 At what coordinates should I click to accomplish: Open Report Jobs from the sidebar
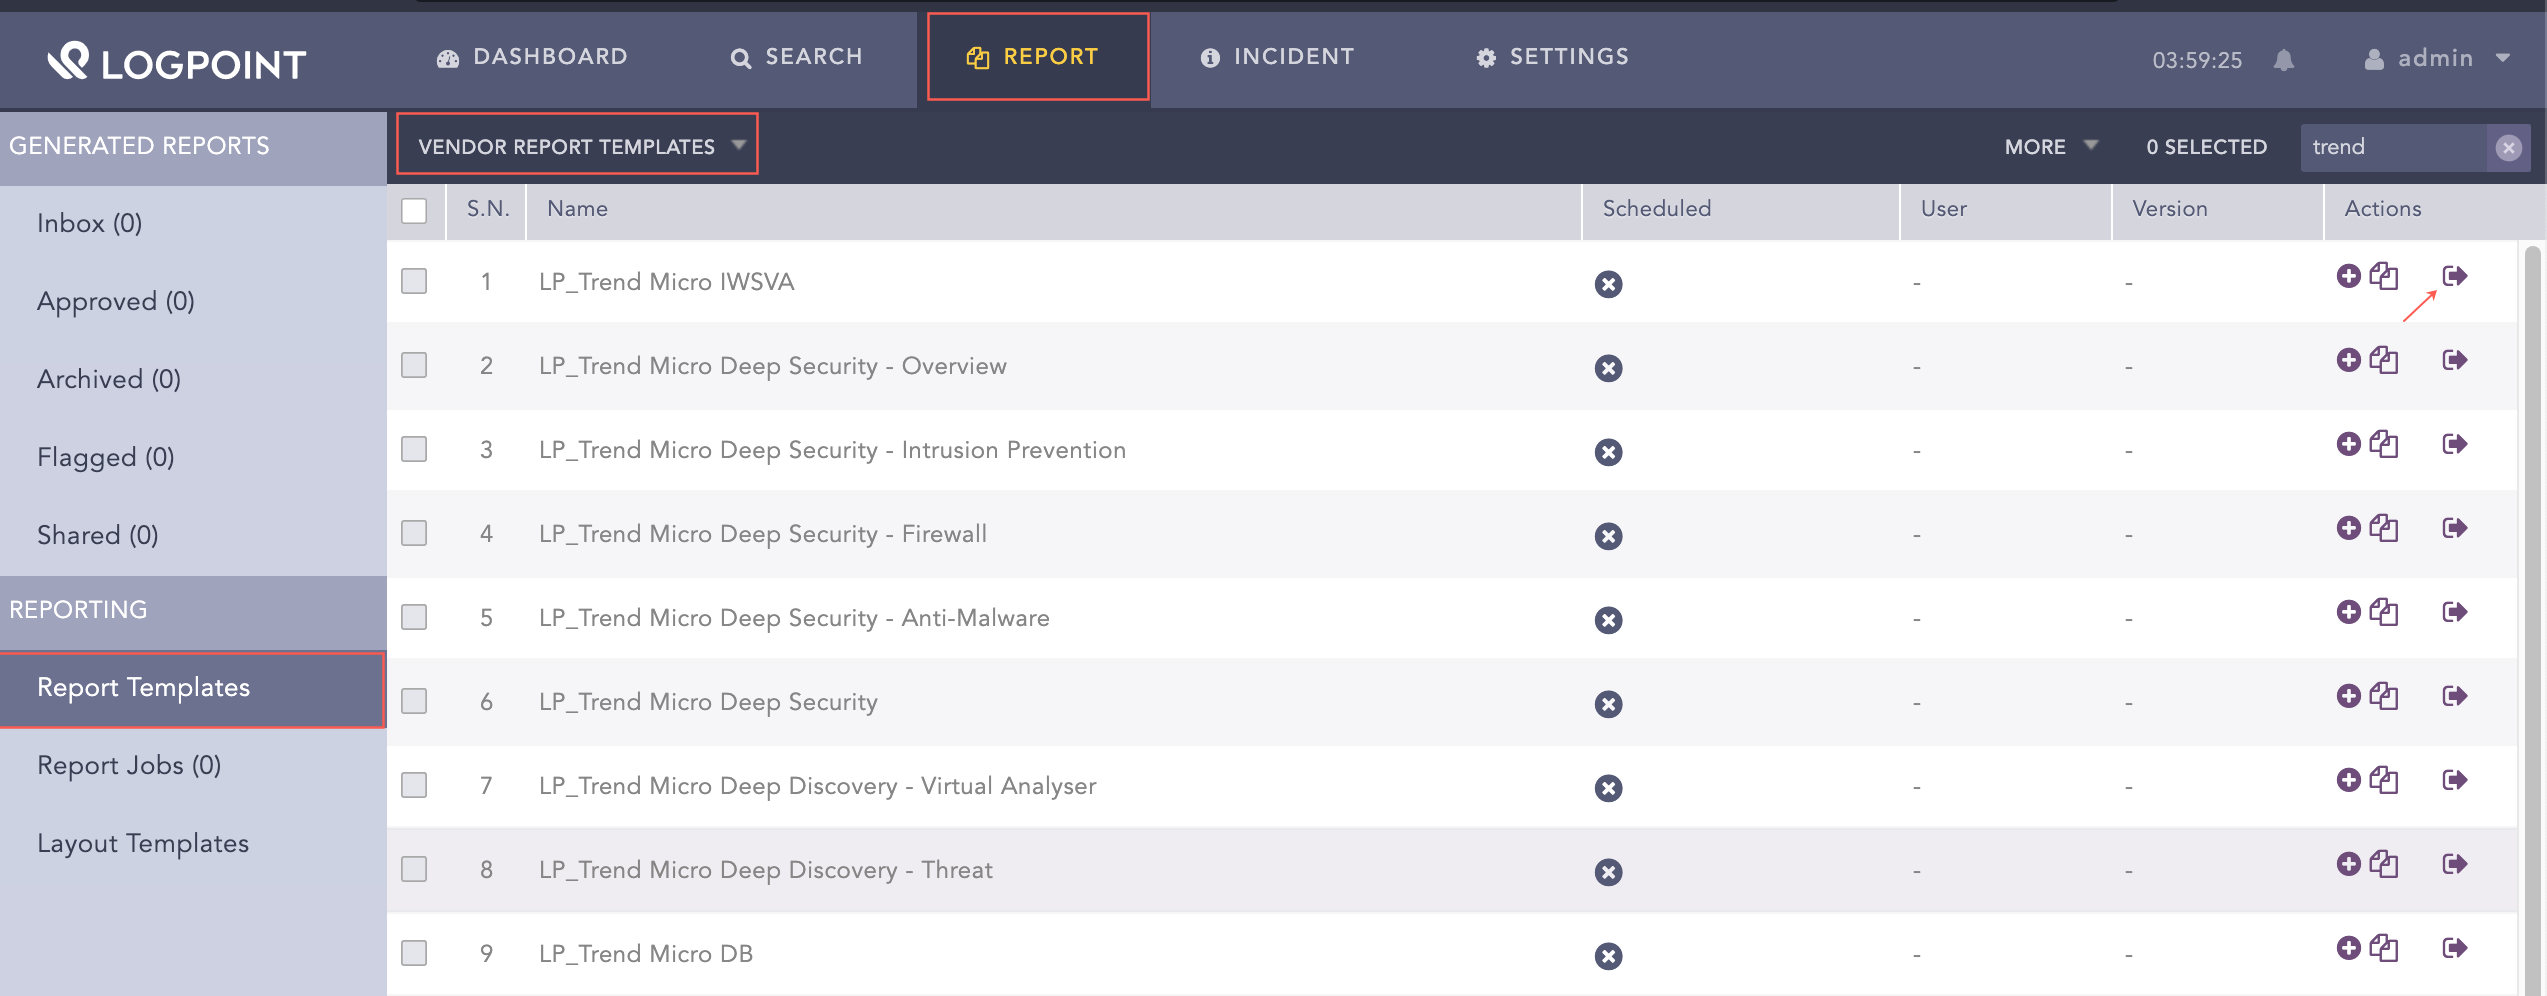128,765
